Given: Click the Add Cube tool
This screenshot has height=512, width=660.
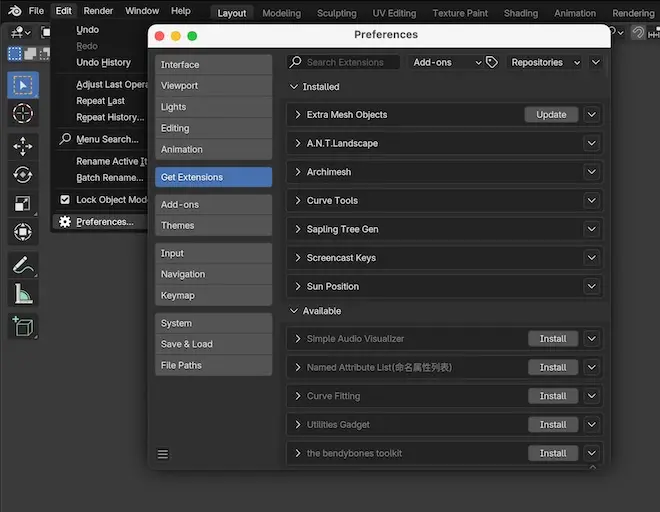Looking at the screenshot, I should [x=22, y=326].
